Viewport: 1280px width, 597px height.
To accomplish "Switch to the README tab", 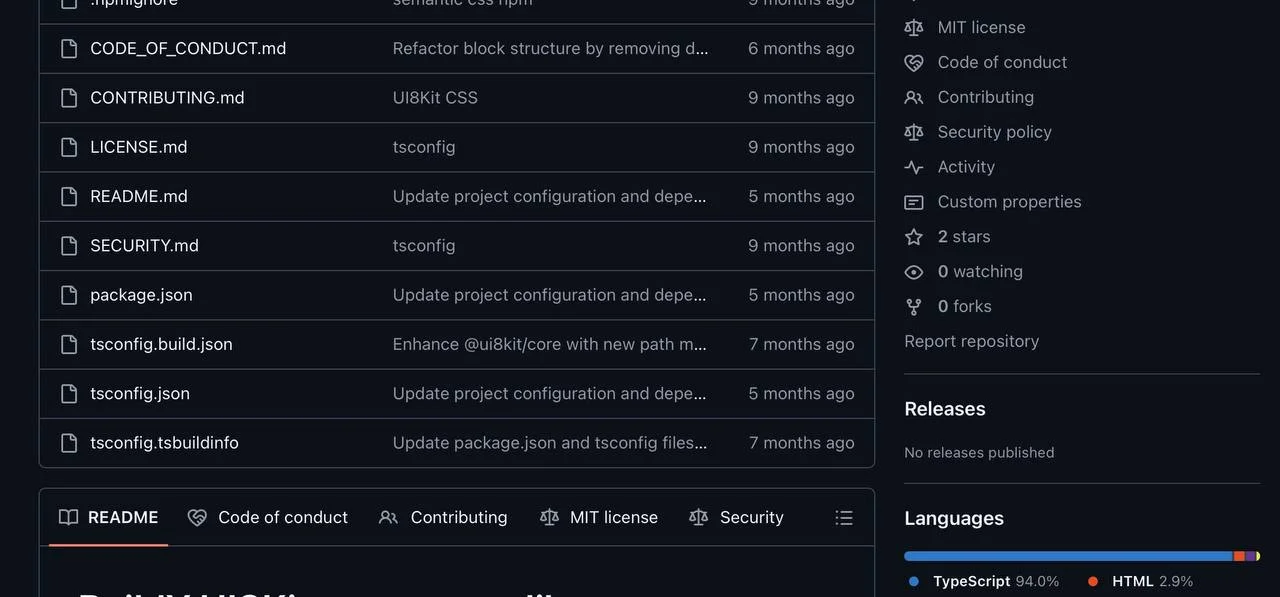I will click(109, 517).
